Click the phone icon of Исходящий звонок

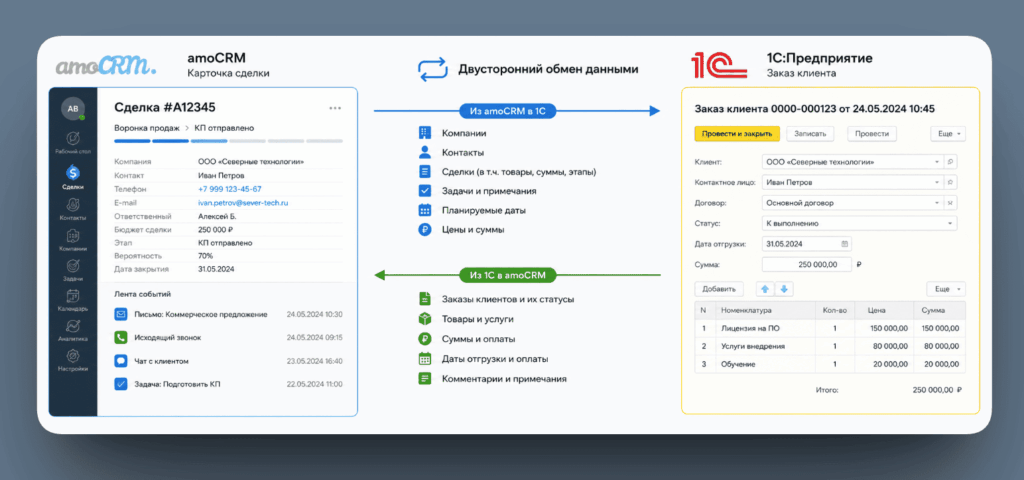121,338
